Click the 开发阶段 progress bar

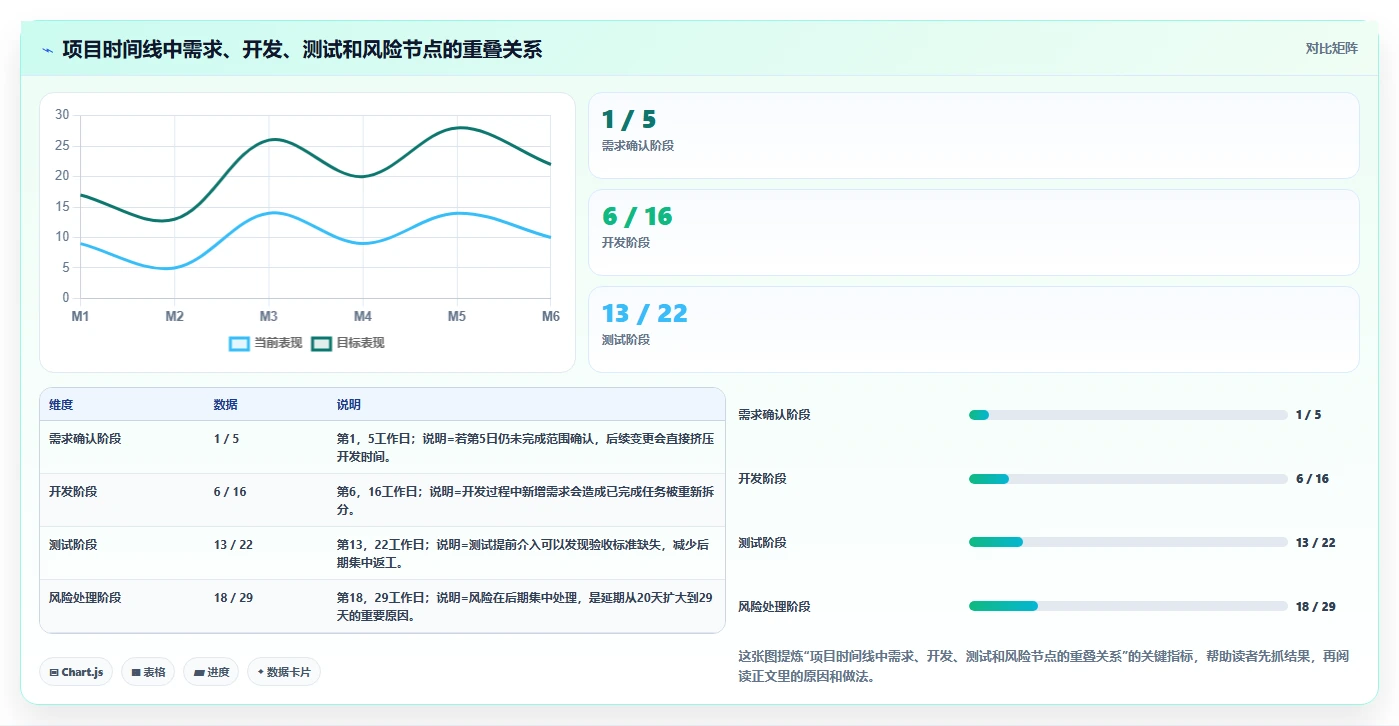click(1128, 479)
